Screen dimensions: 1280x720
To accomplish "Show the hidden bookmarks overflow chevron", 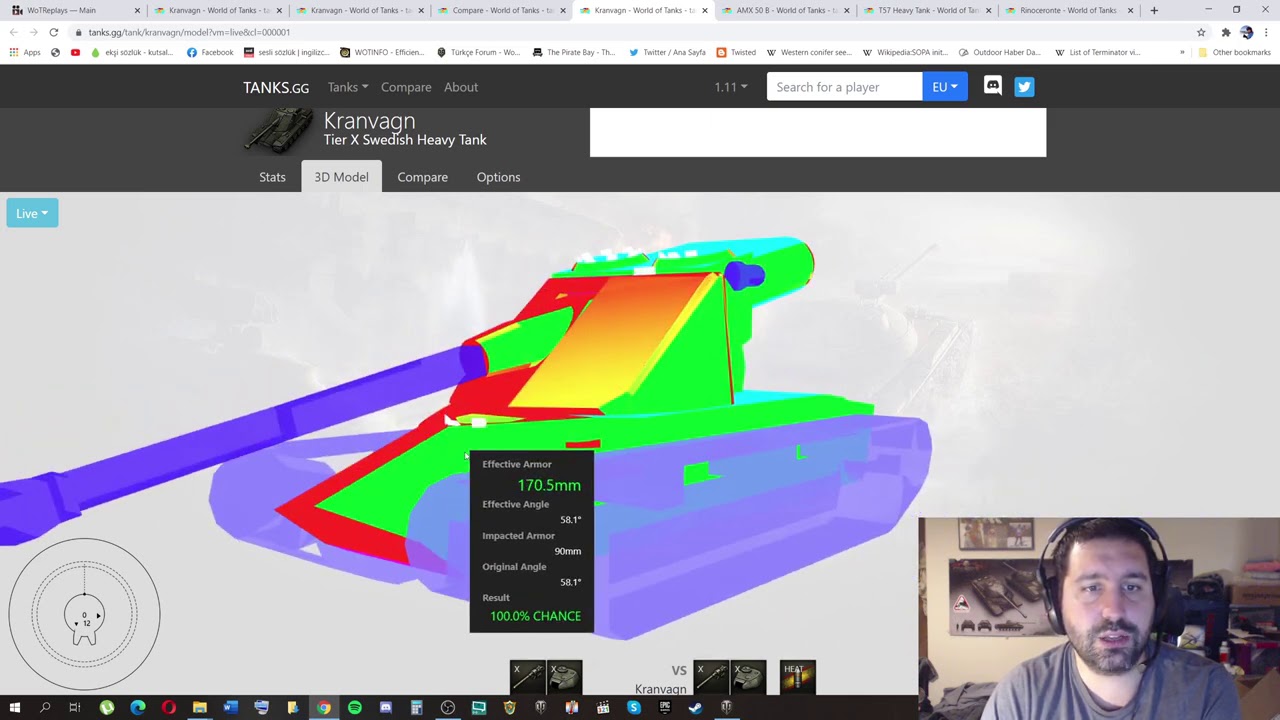I will pos(1182,52).
